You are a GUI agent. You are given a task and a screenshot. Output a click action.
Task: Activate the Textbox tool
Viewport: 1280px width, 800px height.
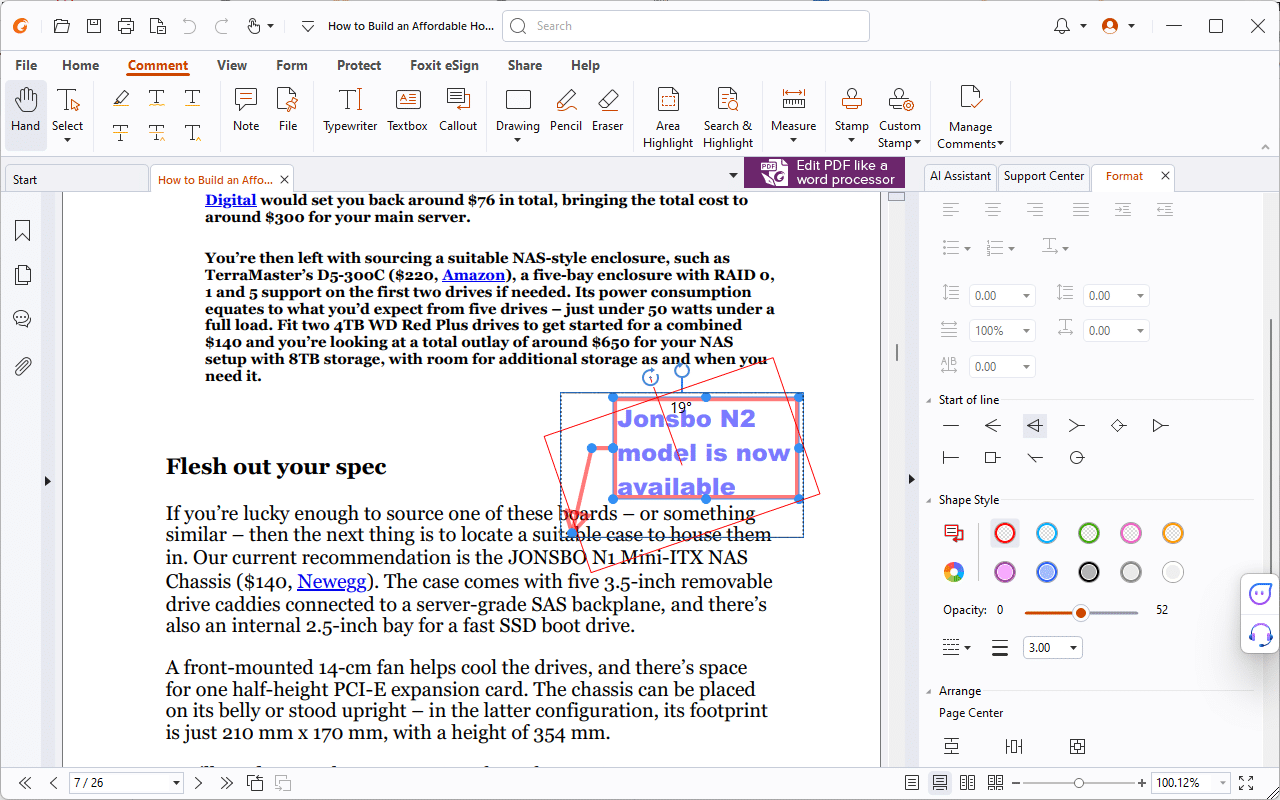click(407, 110)
